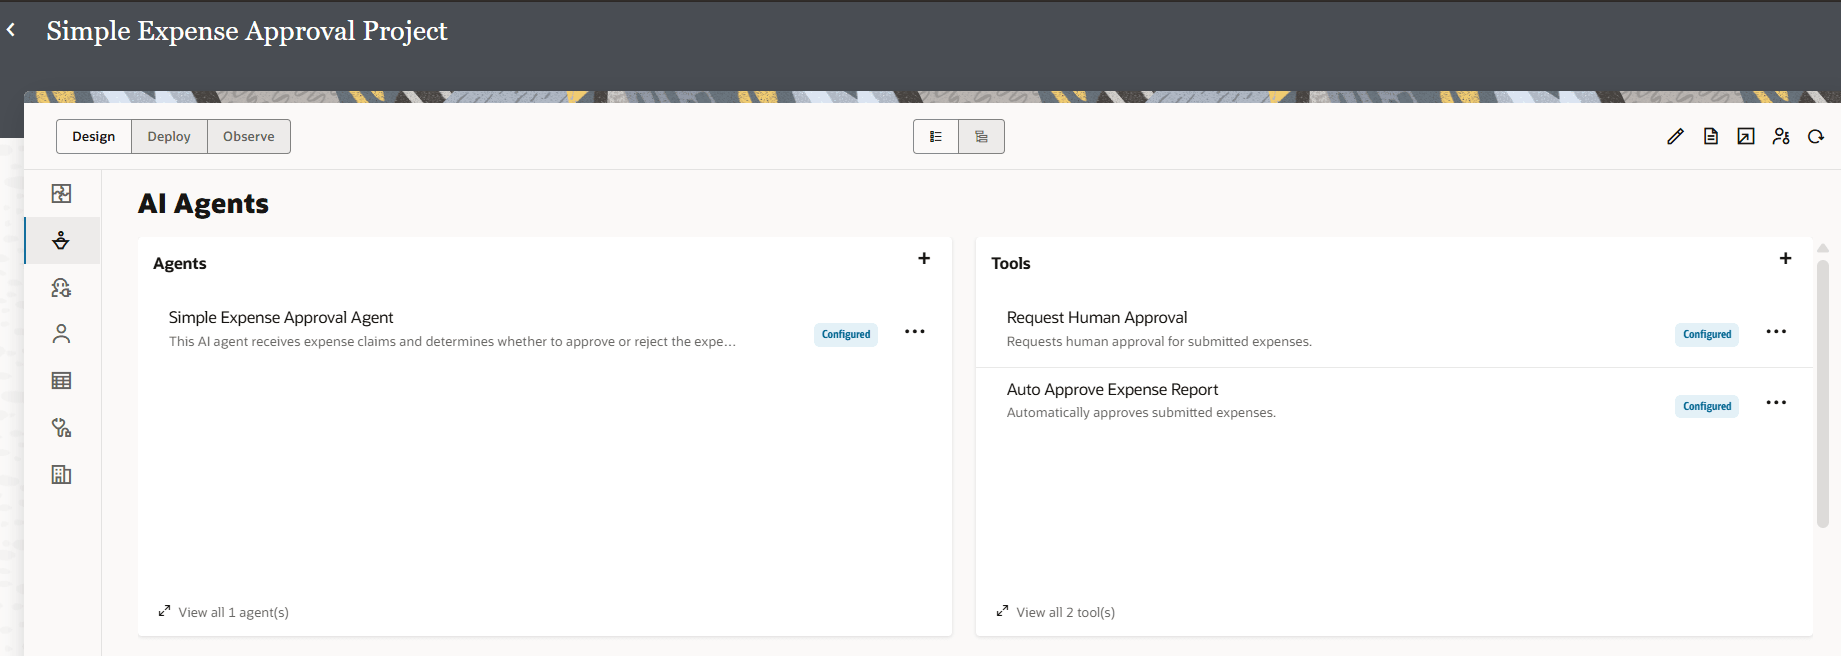Open the puzzle-piece integrations sidebar icon

click(61, 194)
